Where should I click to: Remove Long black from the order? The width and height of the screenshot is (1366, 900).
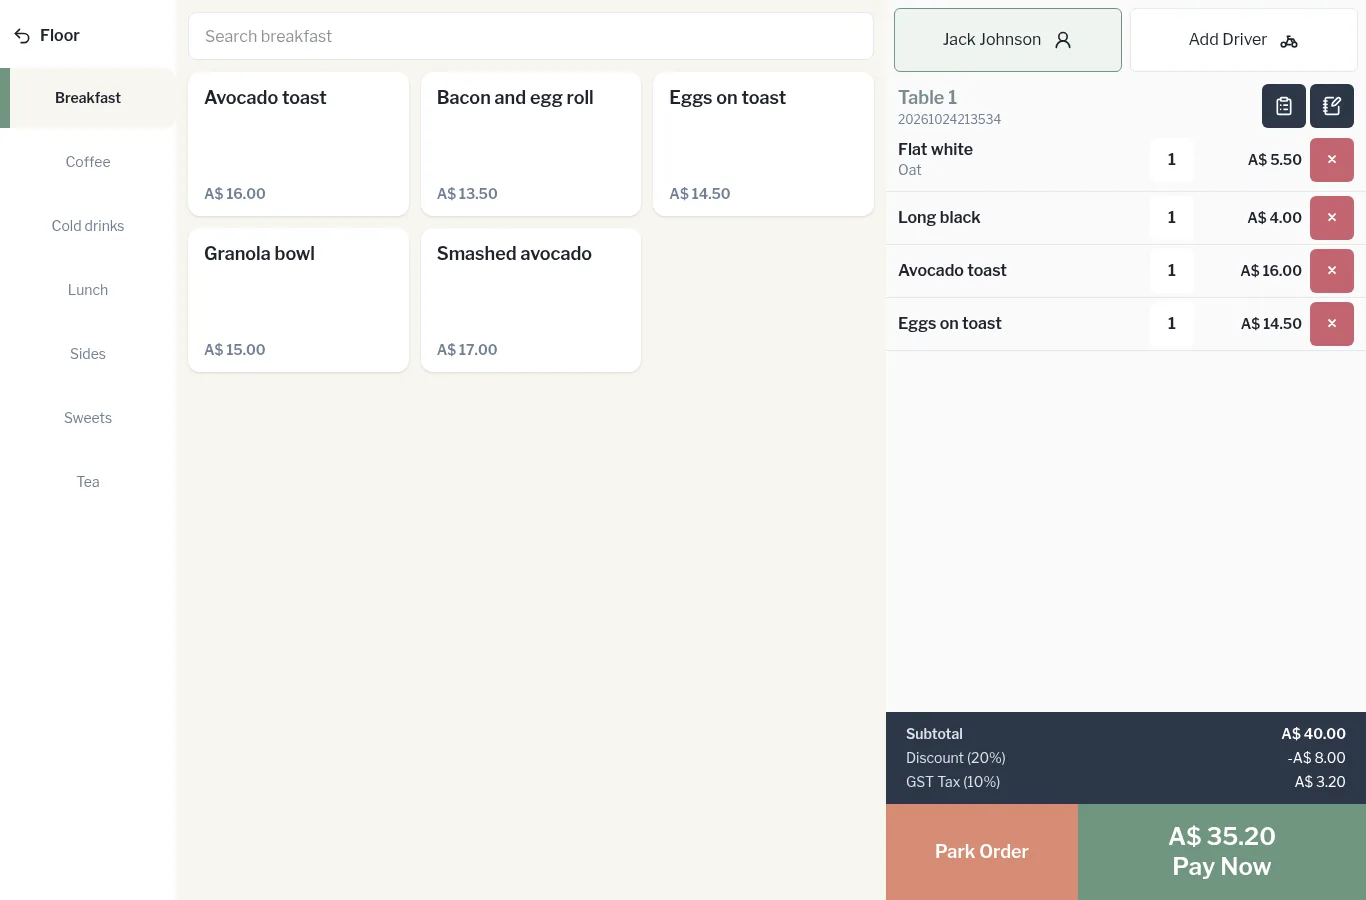(1332, 218)
